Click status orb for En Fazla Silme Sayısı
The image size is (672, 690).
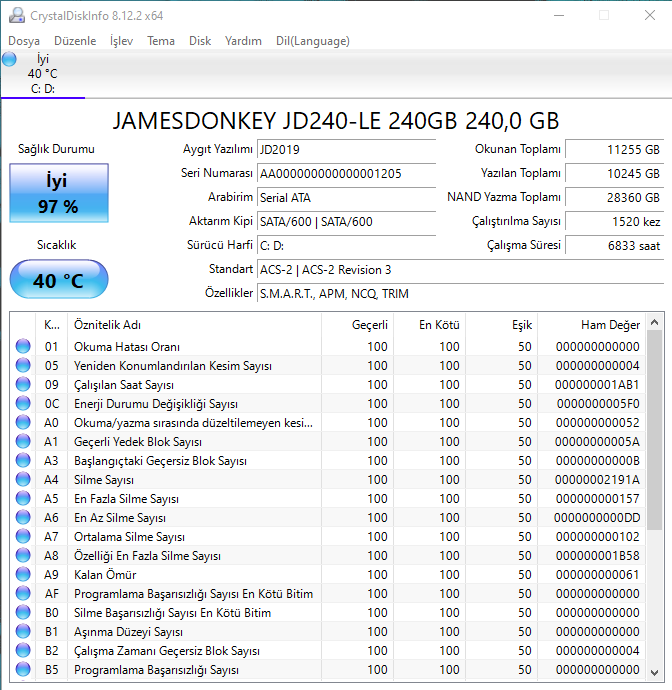pos(23,498)
